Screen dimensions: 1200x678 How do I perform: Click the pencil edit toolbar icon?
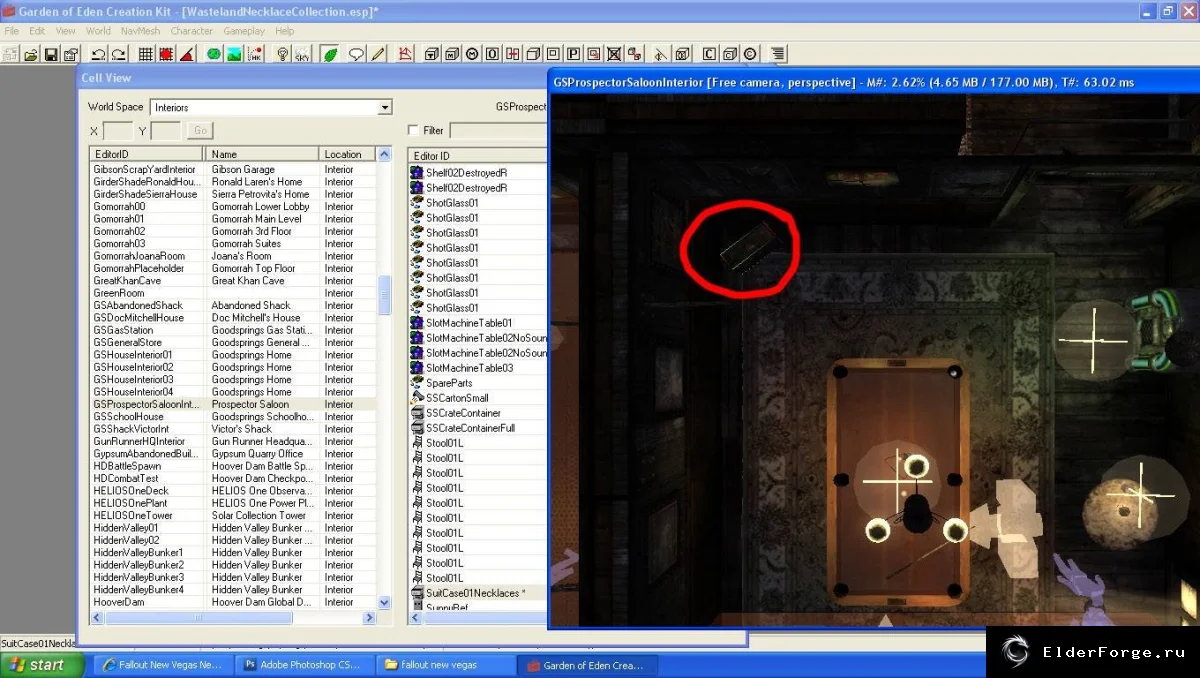[378, 54]
